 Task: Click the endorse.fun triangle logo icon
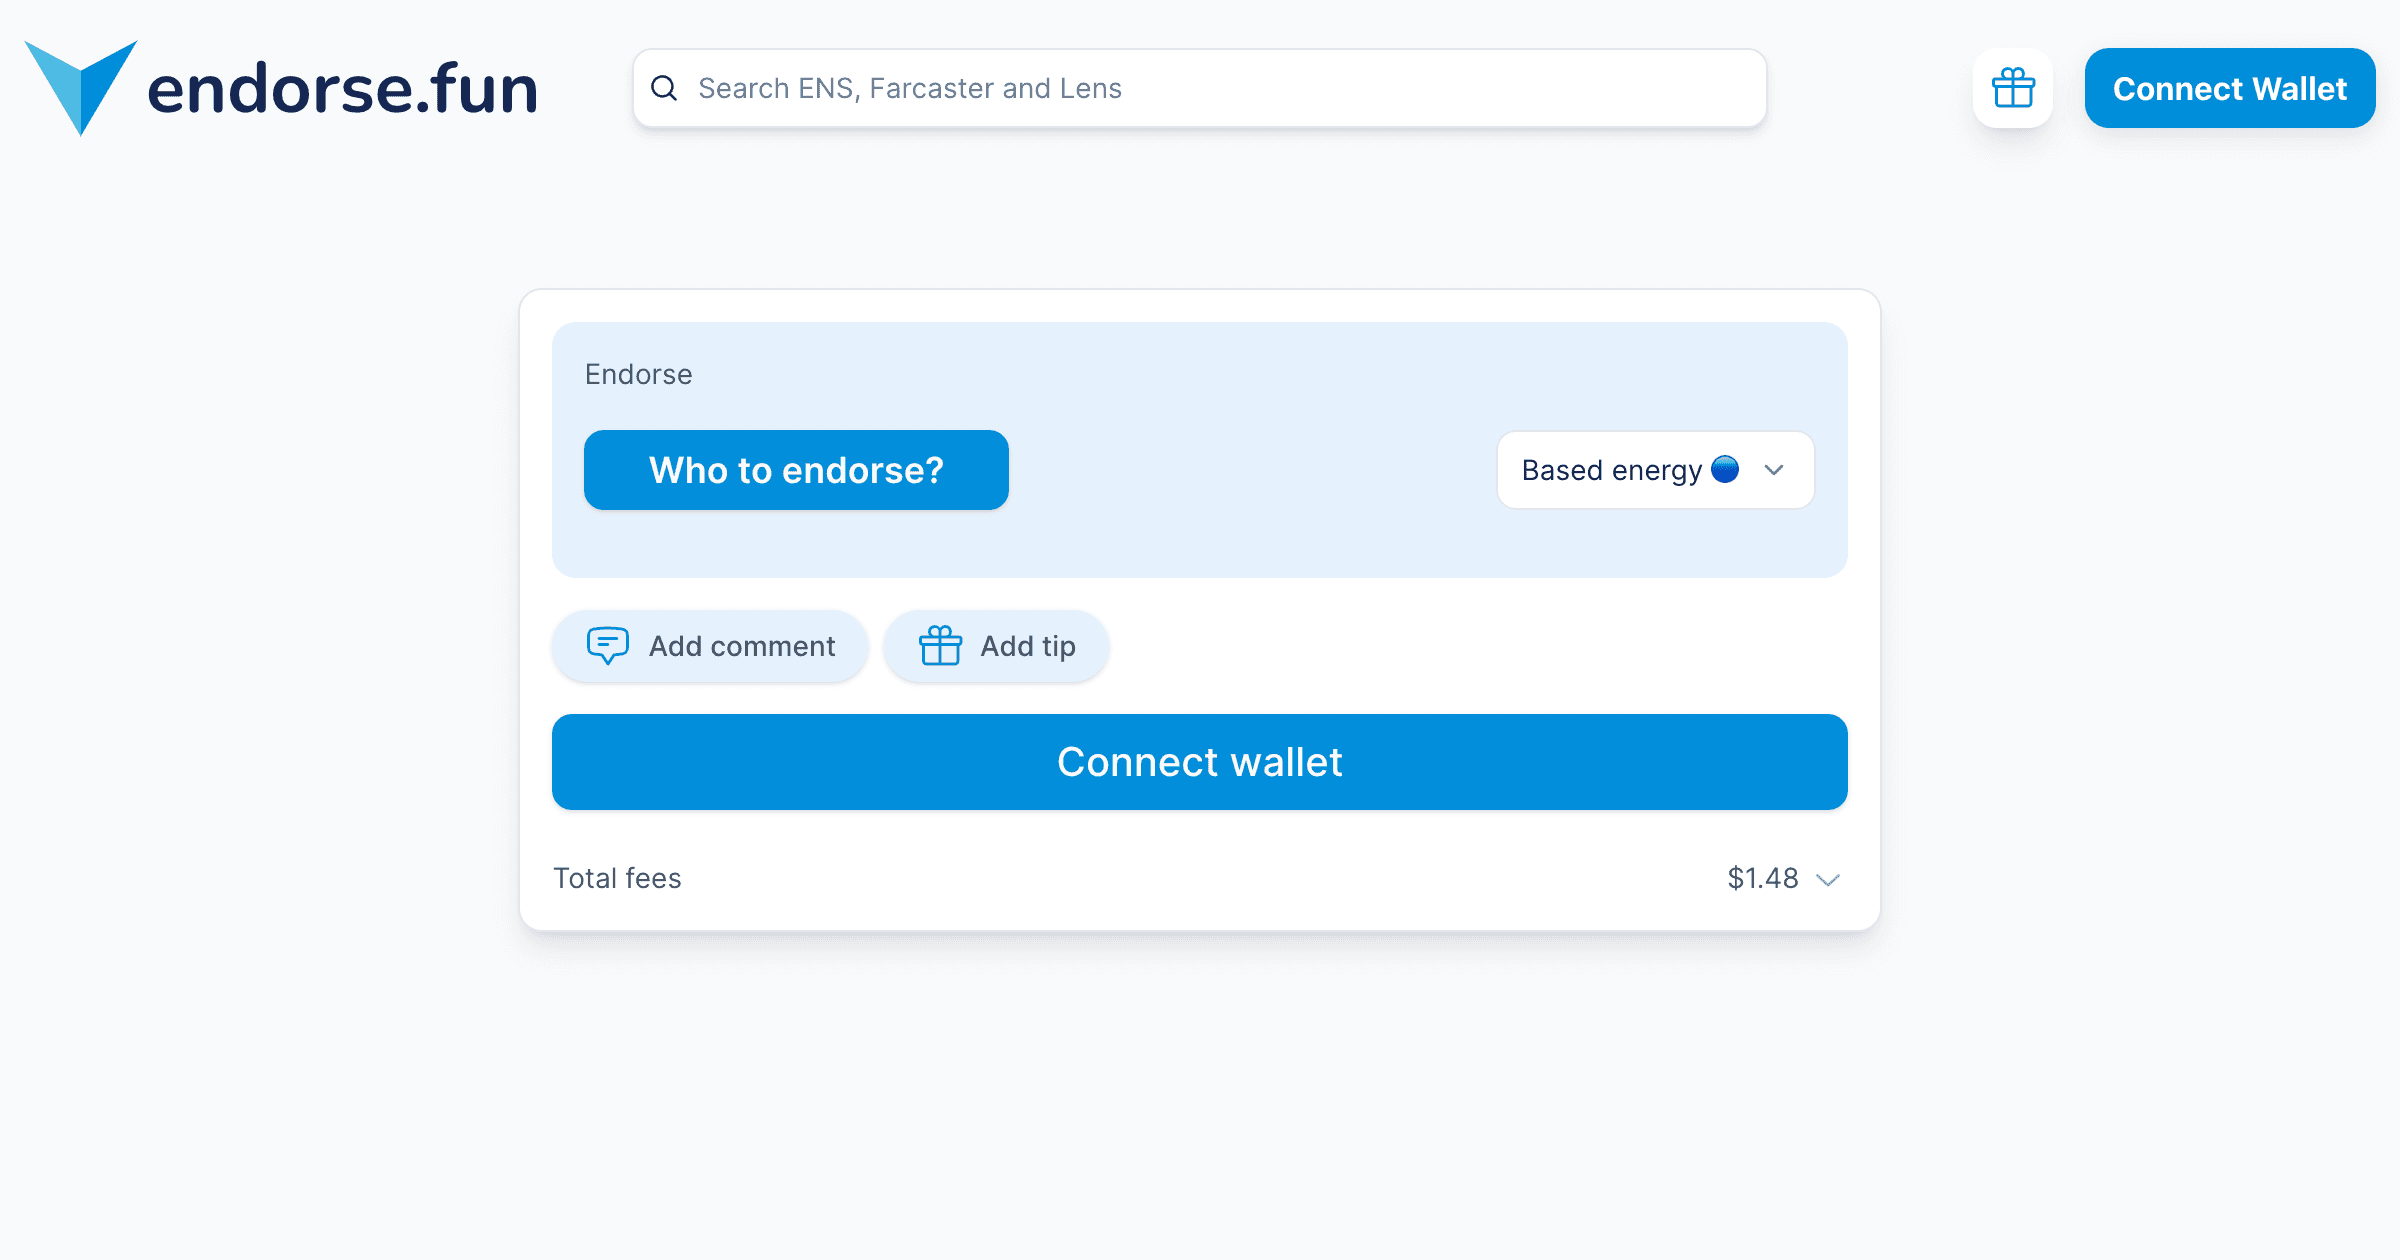pos(80,85)
